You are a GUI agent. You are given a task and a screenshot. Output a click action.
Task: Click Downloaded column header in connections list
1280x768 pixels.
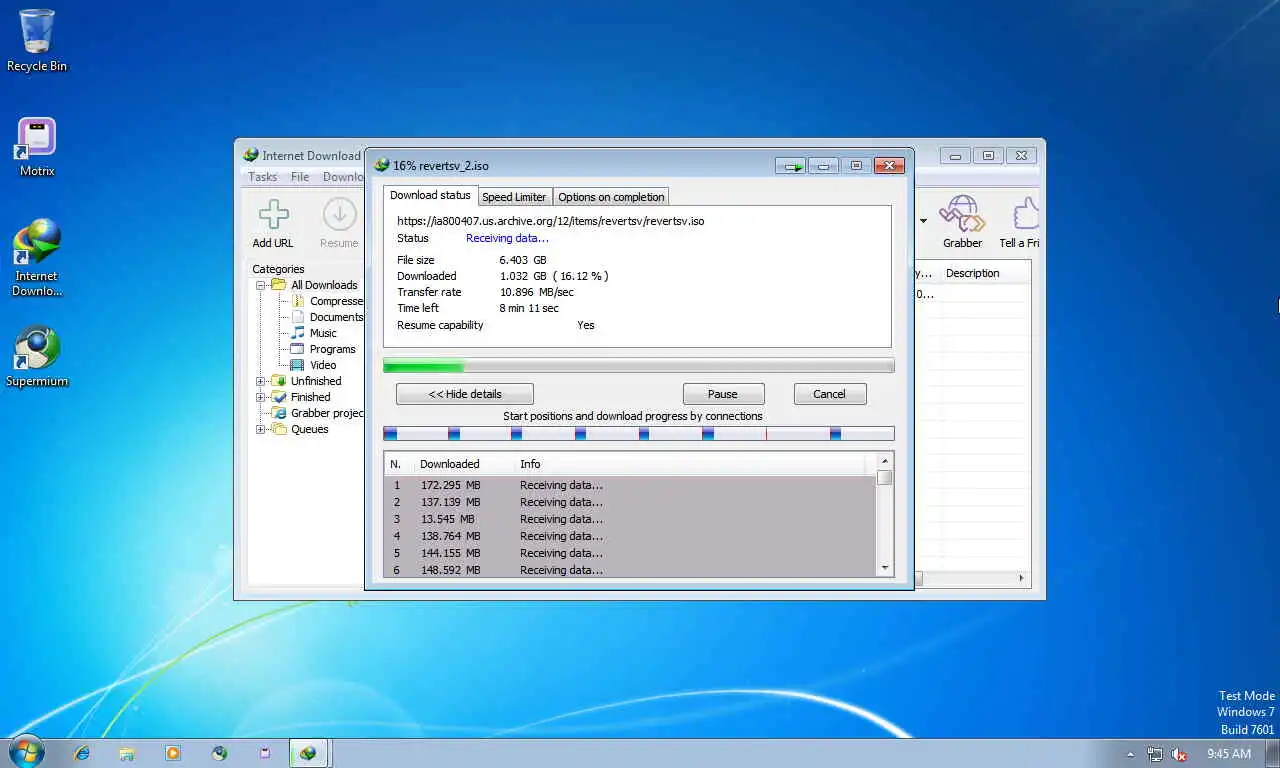point(464,464)
